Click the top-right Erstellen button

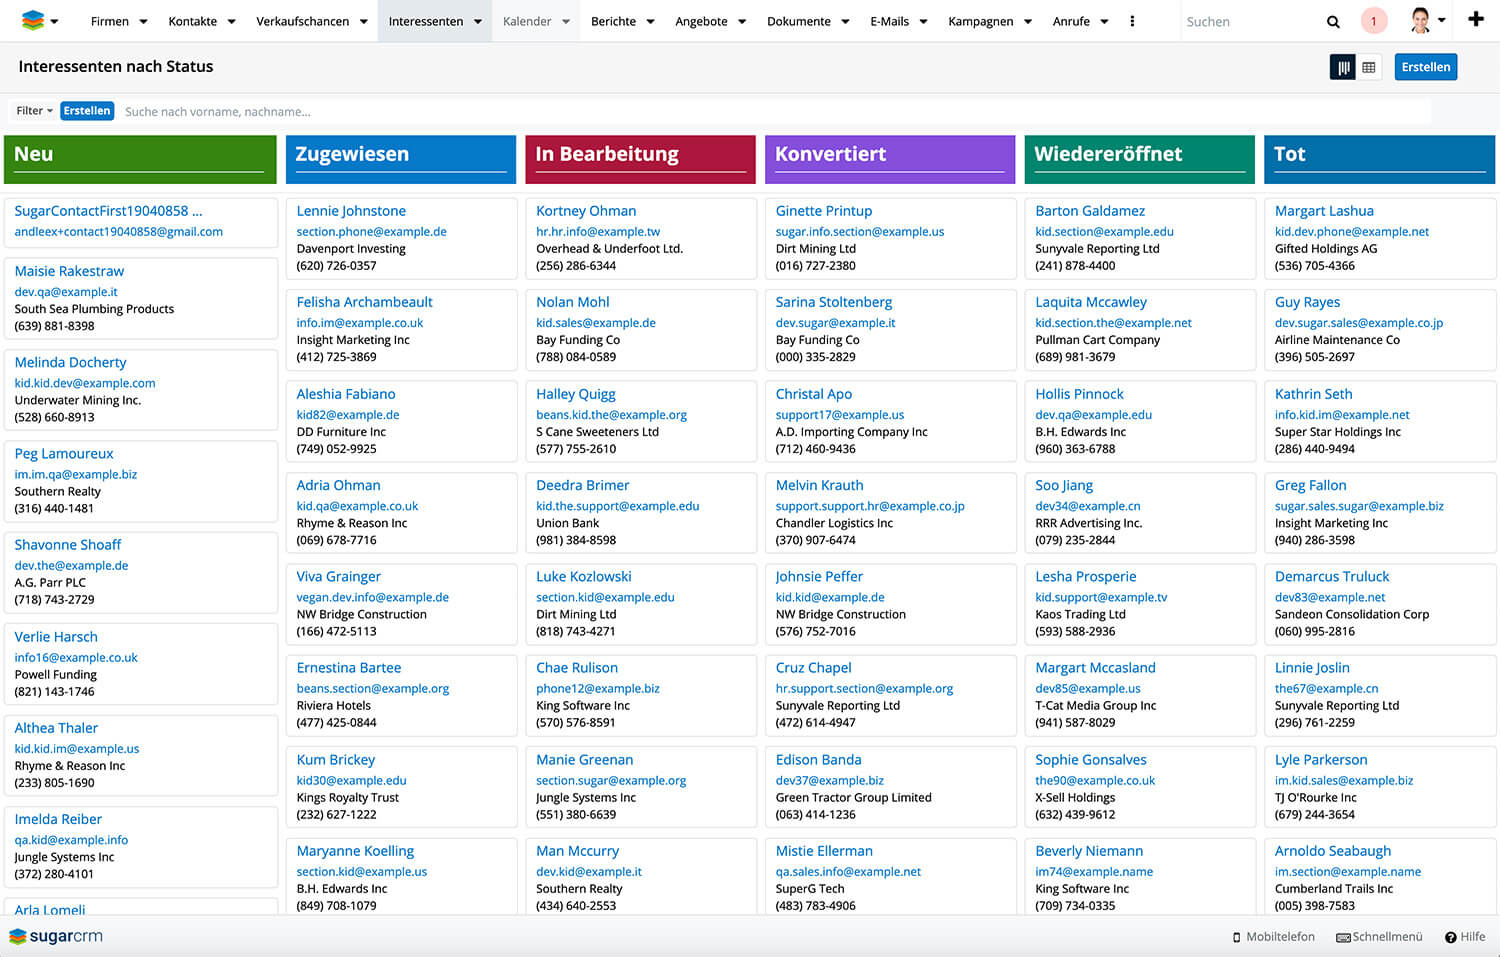[1425, 67]
